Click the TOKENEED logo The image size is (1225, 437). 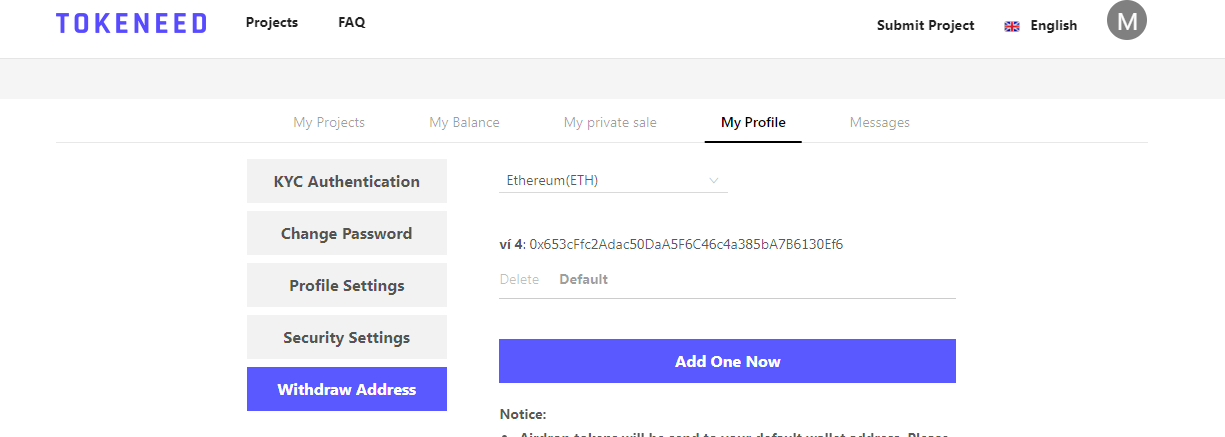point(131,24)
